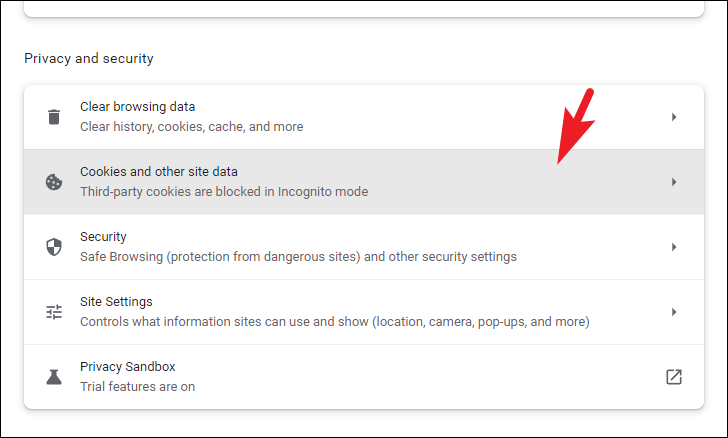Open Privacy Sandbox via external link icon

click(674, 377)
